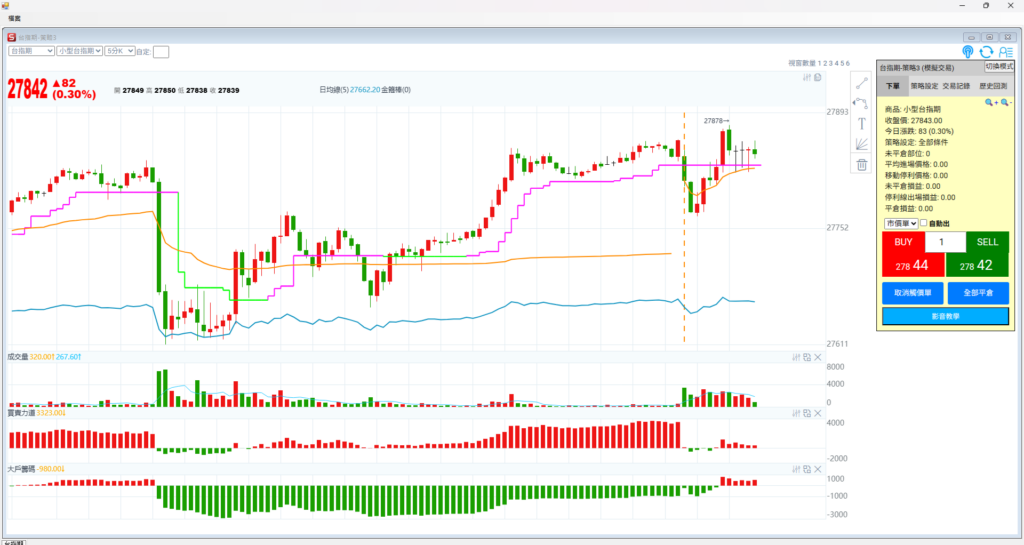
Task: Select the trend line drawing tool
Action: pos(861,82)
